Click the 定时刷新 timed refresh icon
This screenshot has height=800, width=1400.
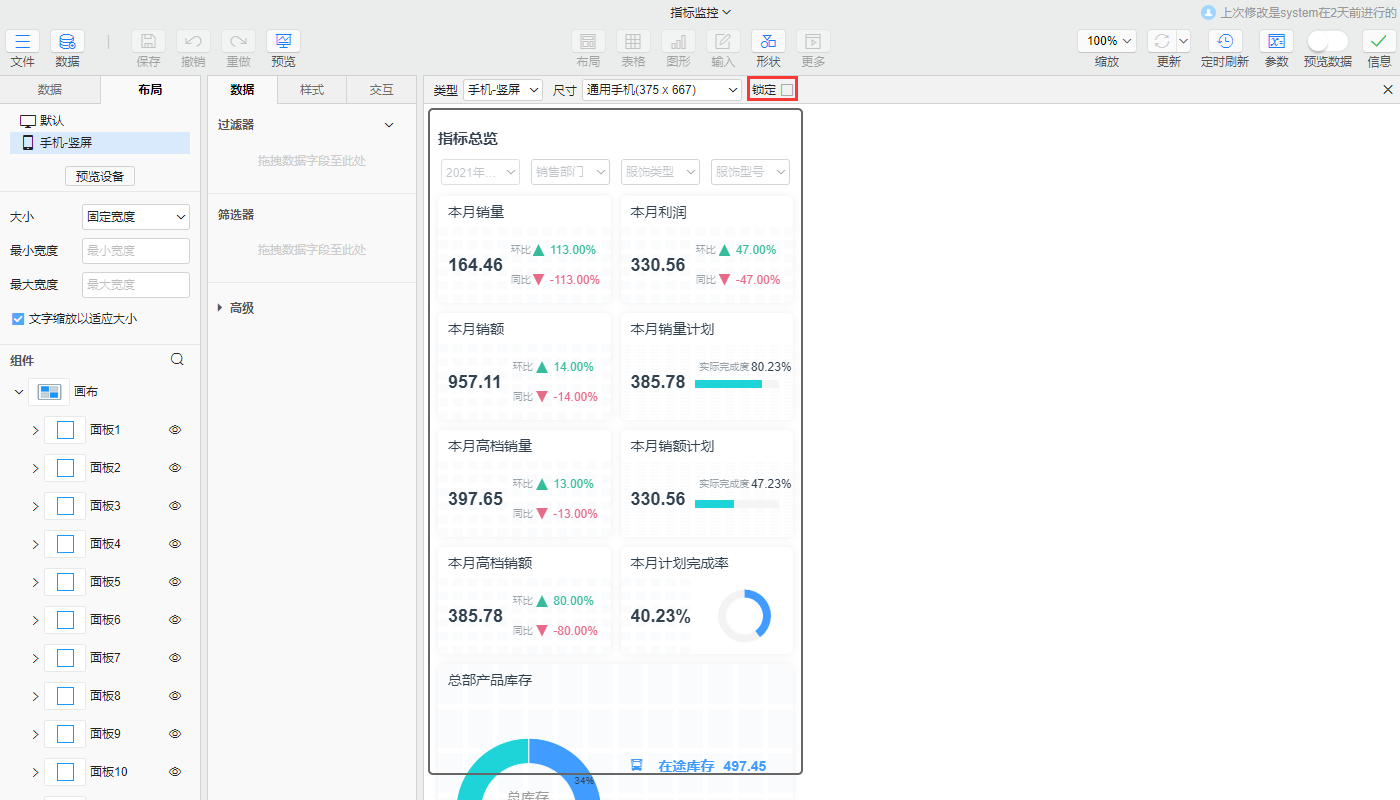[1224, 42]
